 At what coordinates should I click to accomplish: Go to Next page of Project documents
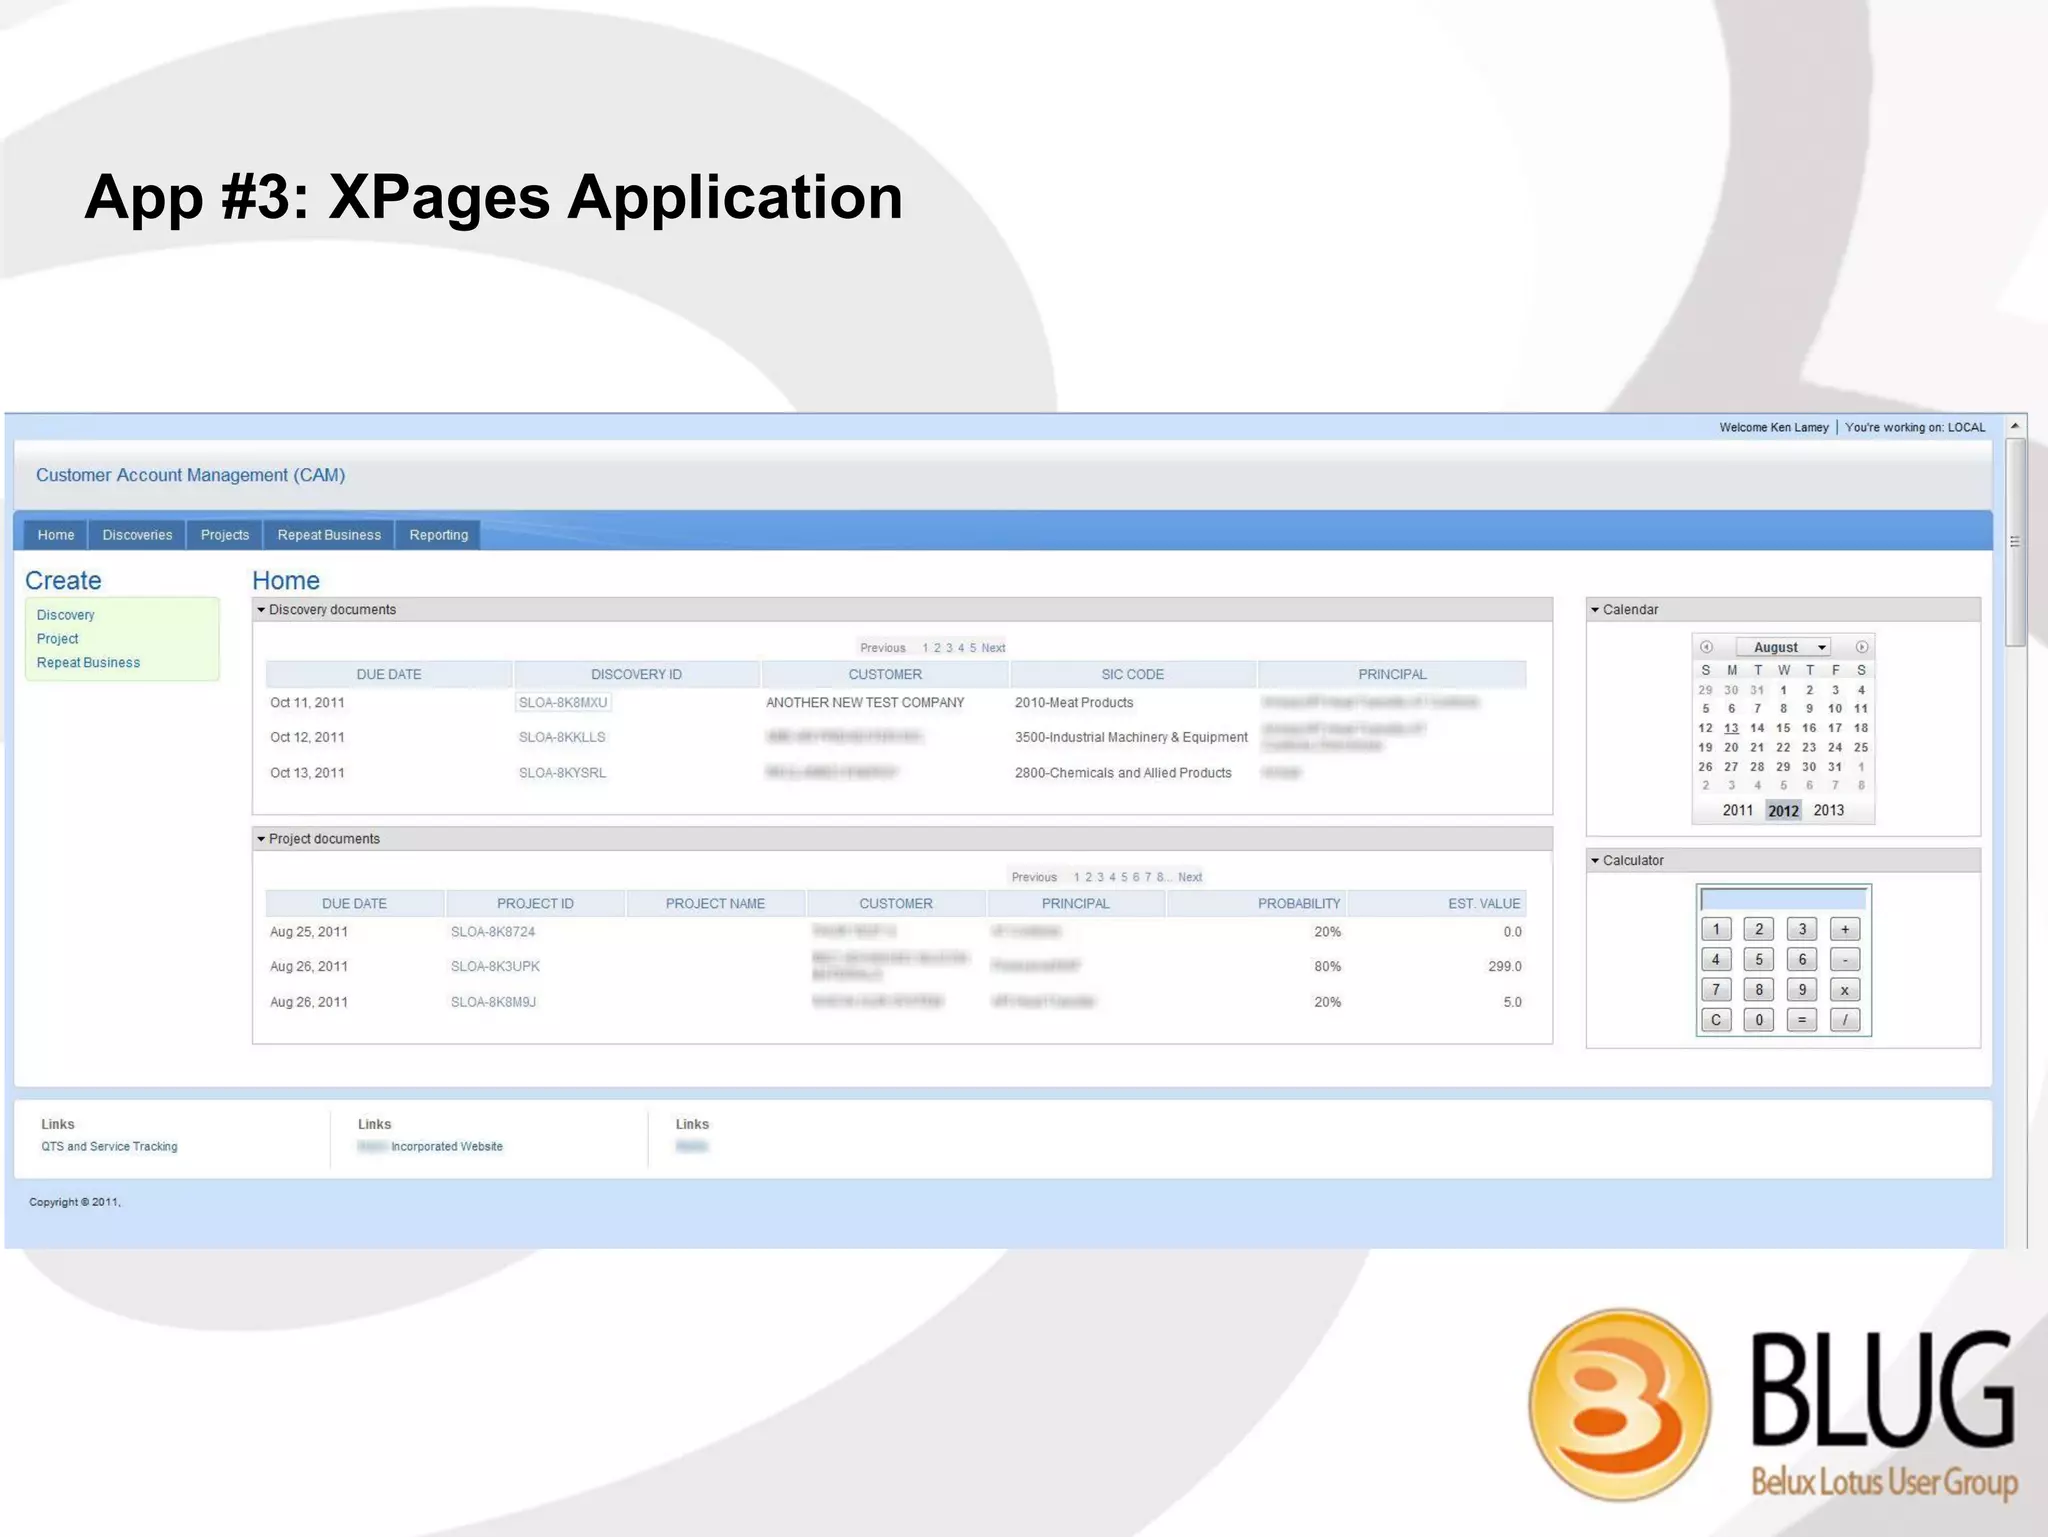1190,877
